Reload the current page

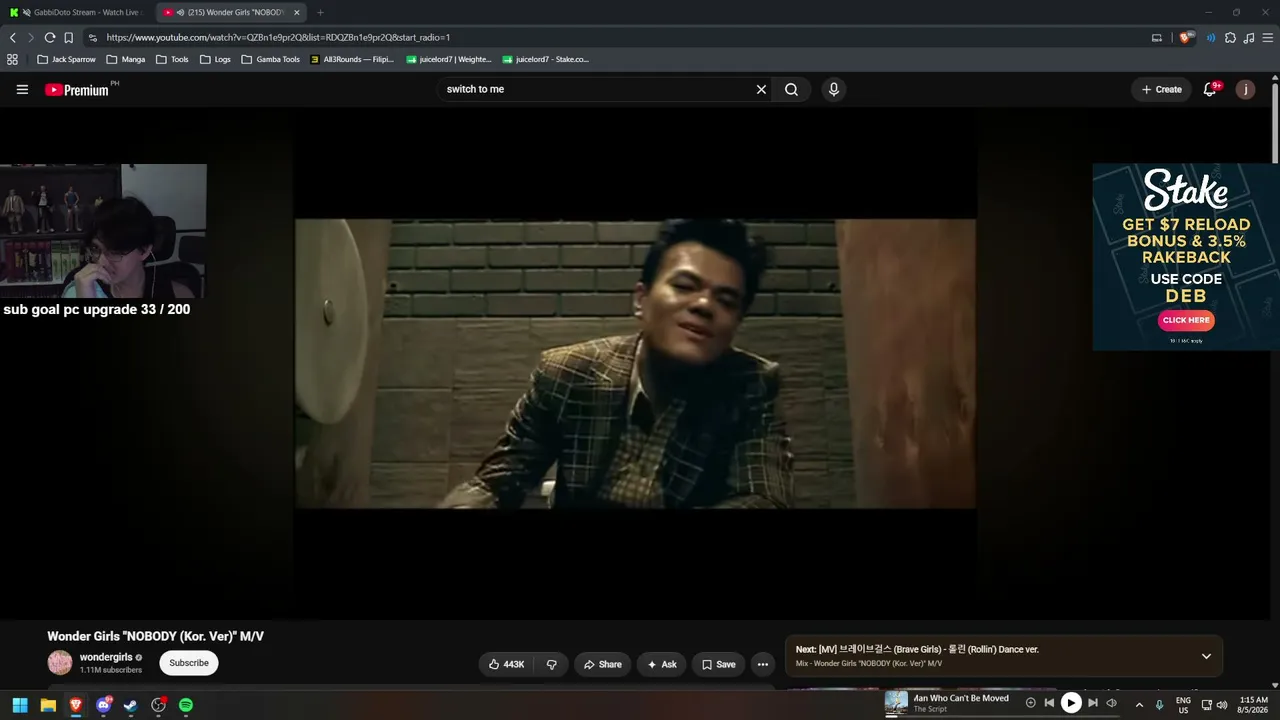[x=49, y=37]
